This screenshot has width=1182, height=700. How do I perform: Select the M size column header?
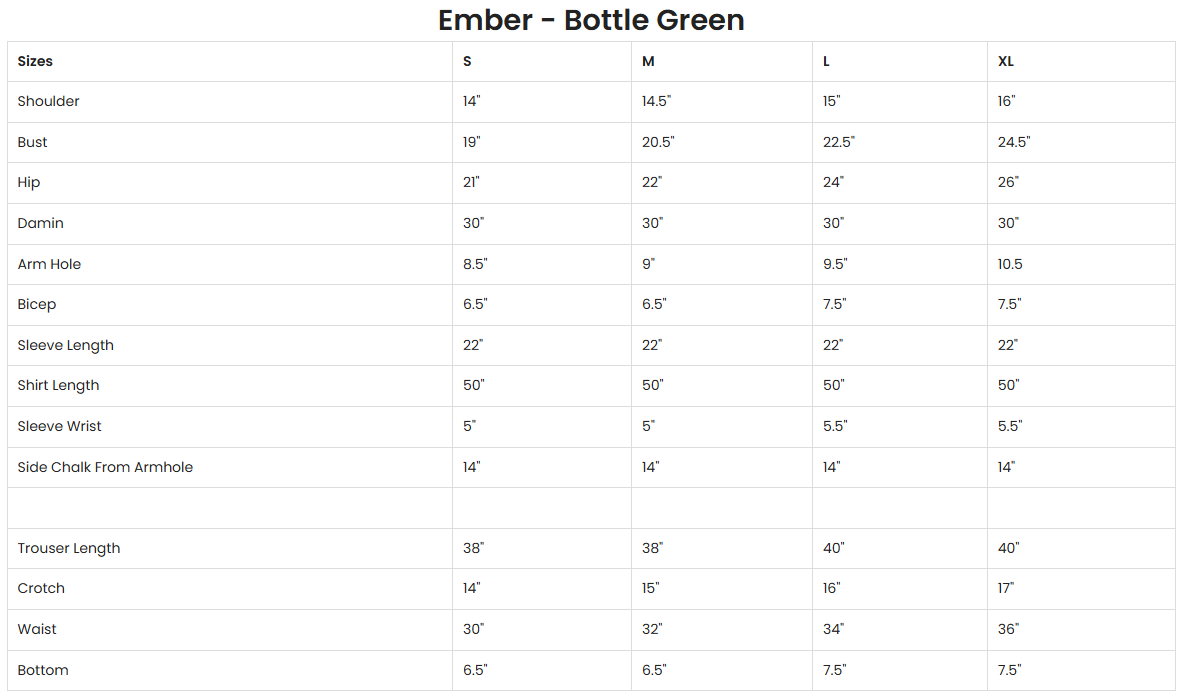click(648, 61)
